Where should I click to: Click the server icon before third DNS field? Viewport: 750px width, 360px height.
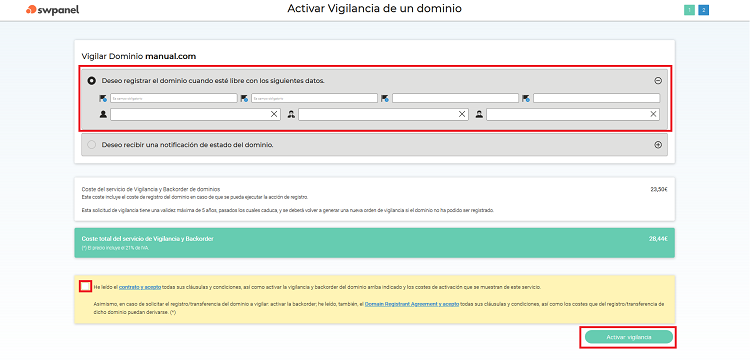click(x=385, y=98)
